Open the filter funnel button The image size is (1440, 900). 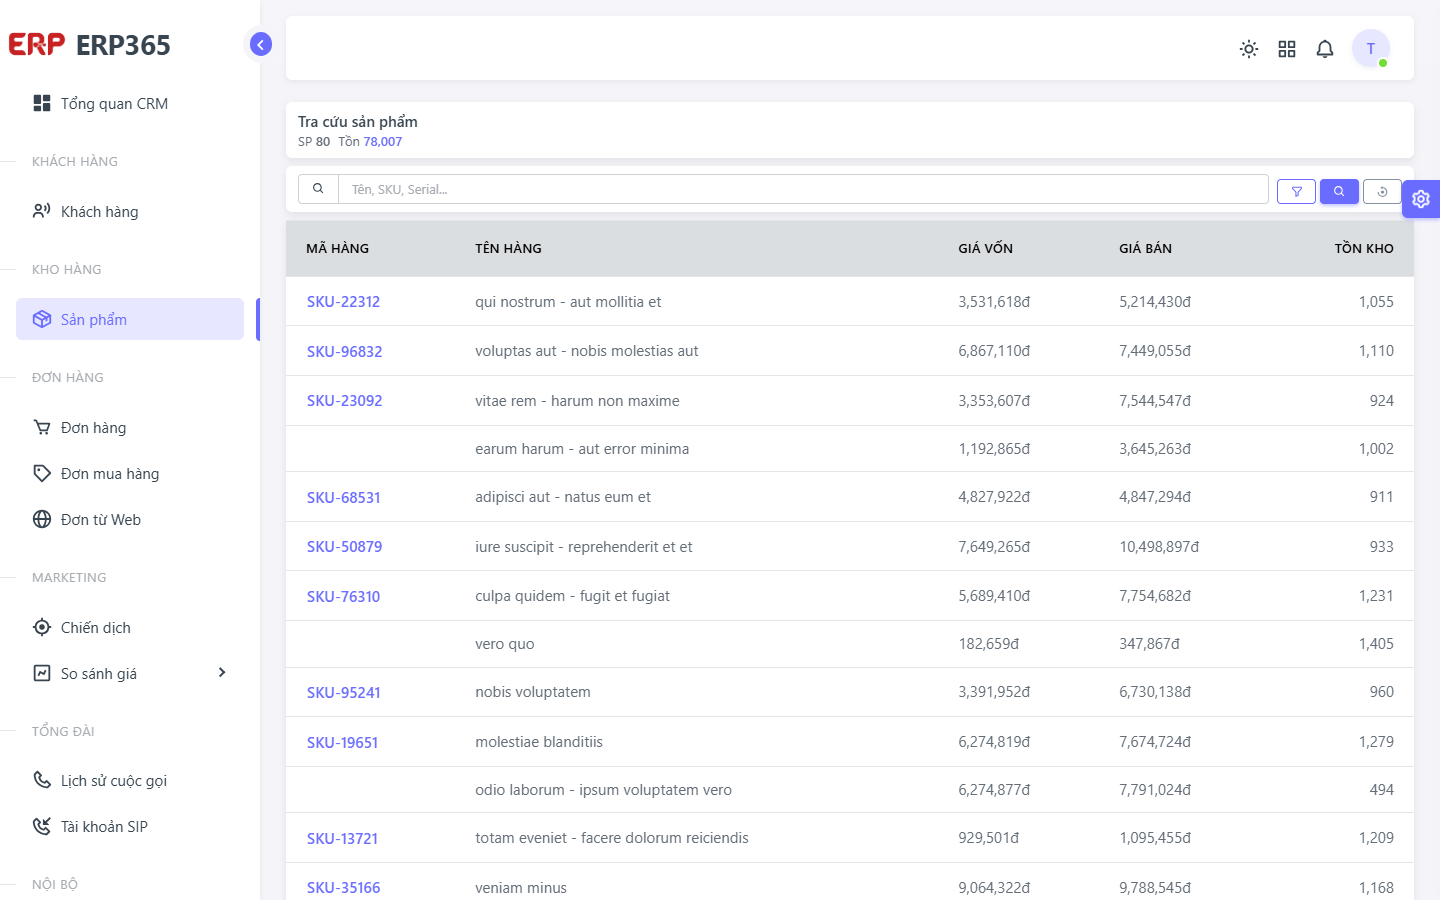point(1296,191)
